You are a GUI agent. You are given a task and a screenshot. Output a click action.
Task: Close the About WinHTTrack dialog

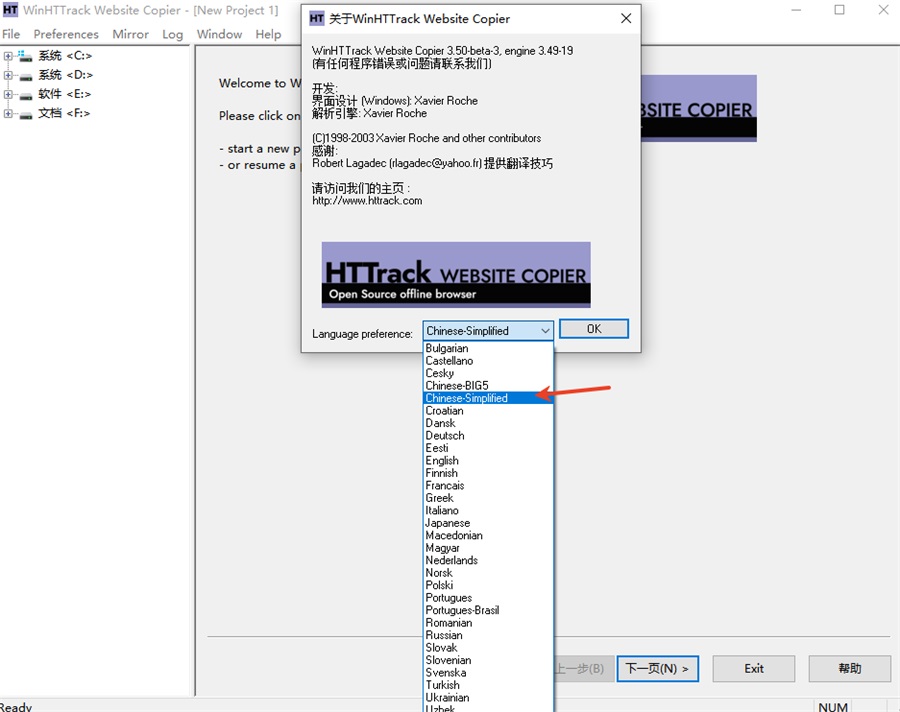(x=626, y=18)
